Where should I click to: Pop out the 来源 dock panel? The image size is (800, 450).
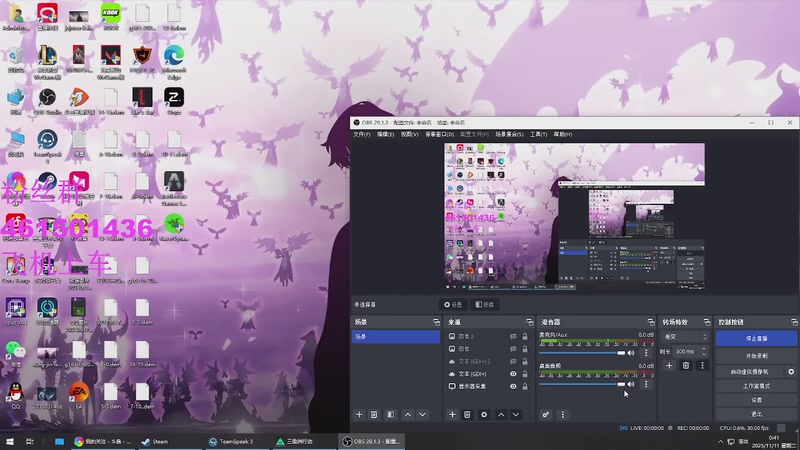529,322
